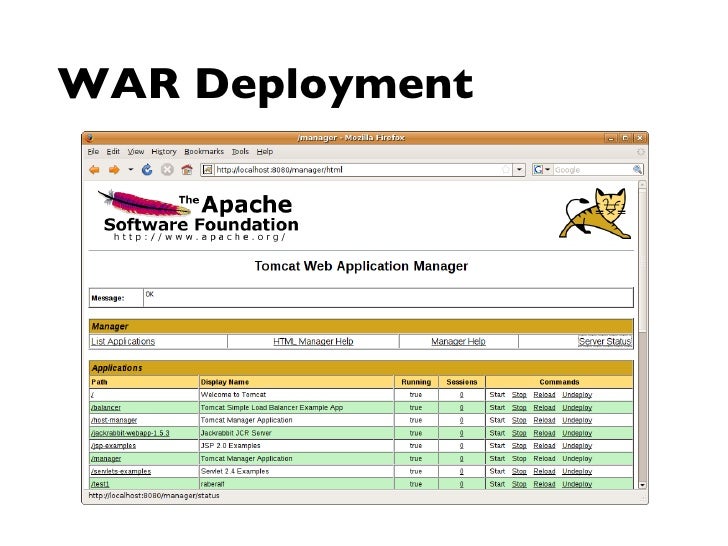Click sessions count for Jackrabbit JCR Server
This screenshot has height=546, width=728.
point(462,433)
